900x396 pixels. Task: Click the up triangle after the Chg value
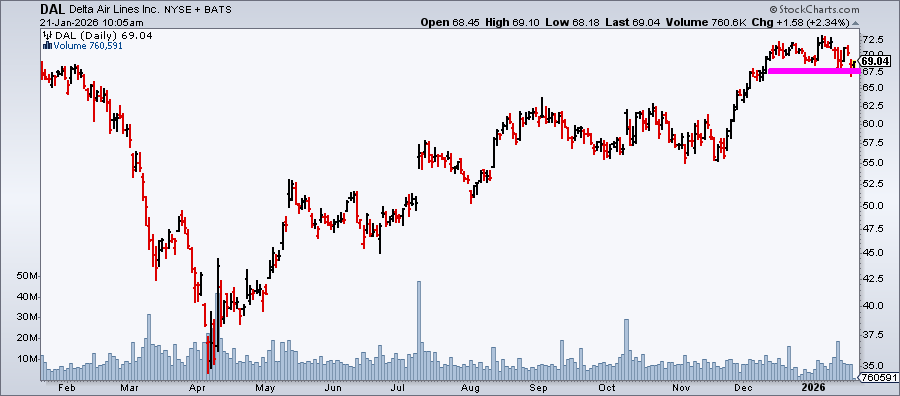[855, 23]
